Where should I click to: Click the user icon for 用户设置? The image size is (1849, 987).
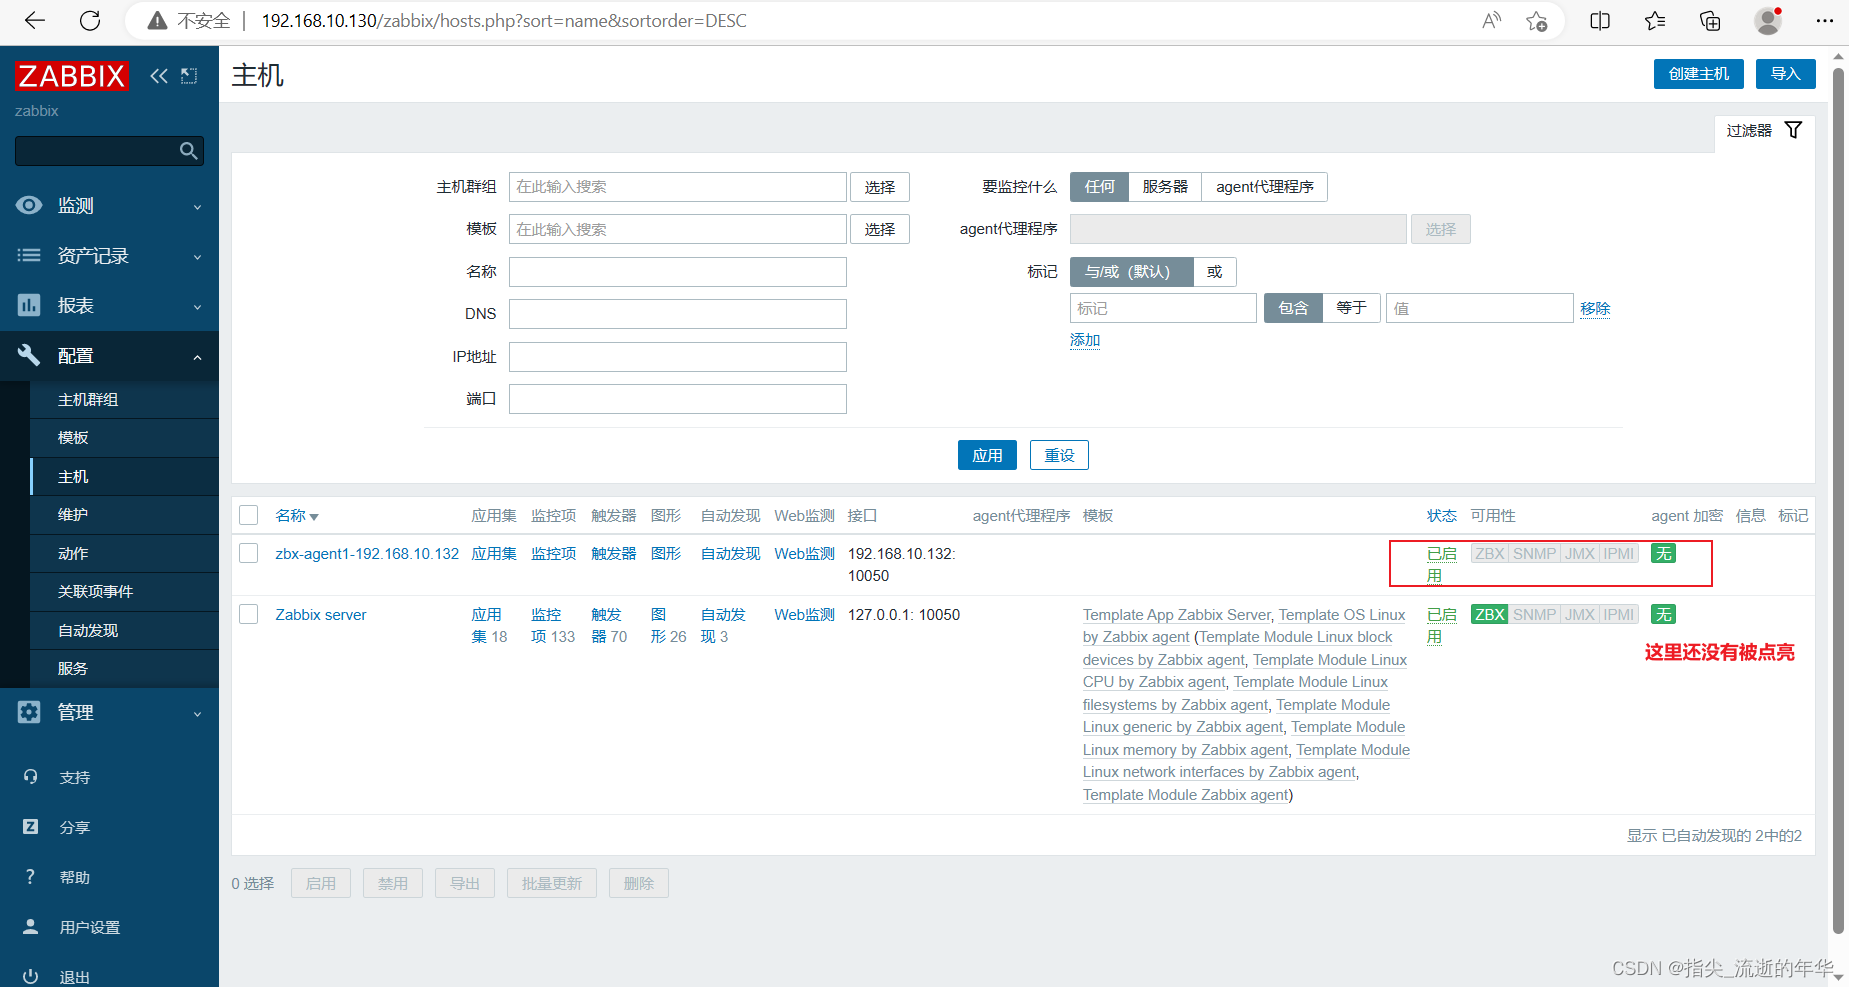pyautogui.click(x=30, y=927)
